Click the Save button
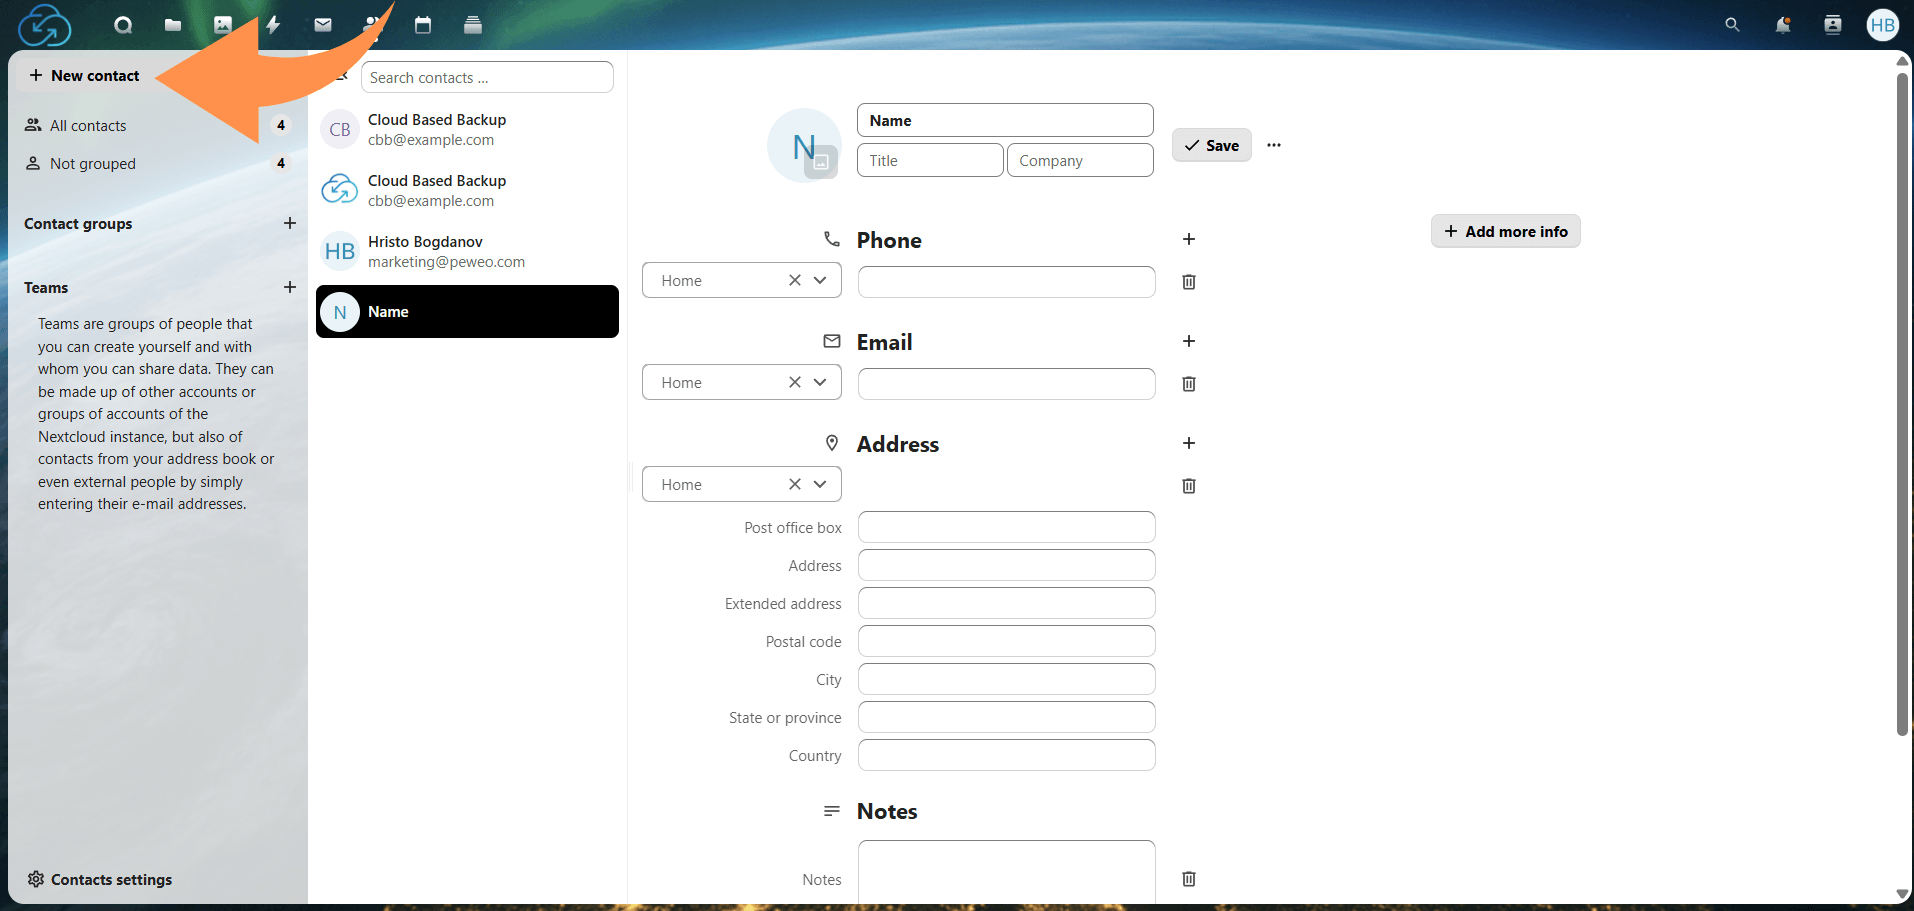1914x911 pixels. [x=1211, y=145]
